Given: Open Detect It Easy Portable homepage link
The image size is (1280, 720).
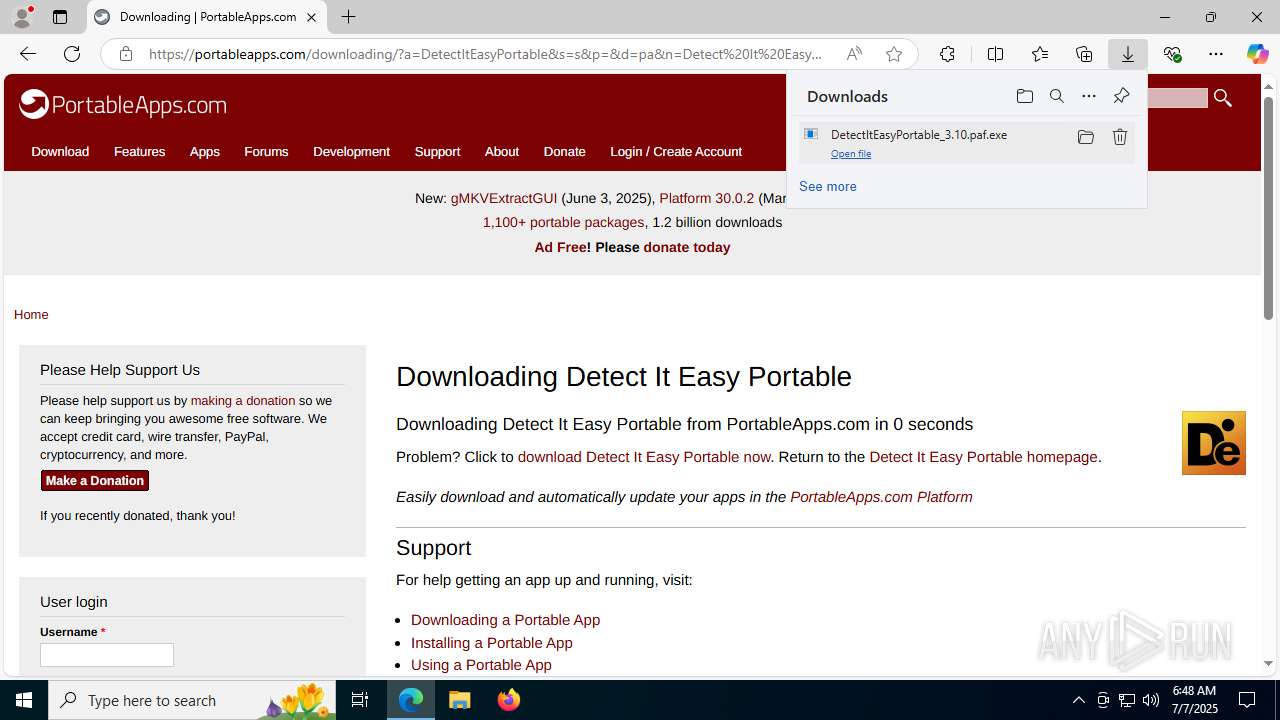Looking at the screenshot, I should [983, 457].
